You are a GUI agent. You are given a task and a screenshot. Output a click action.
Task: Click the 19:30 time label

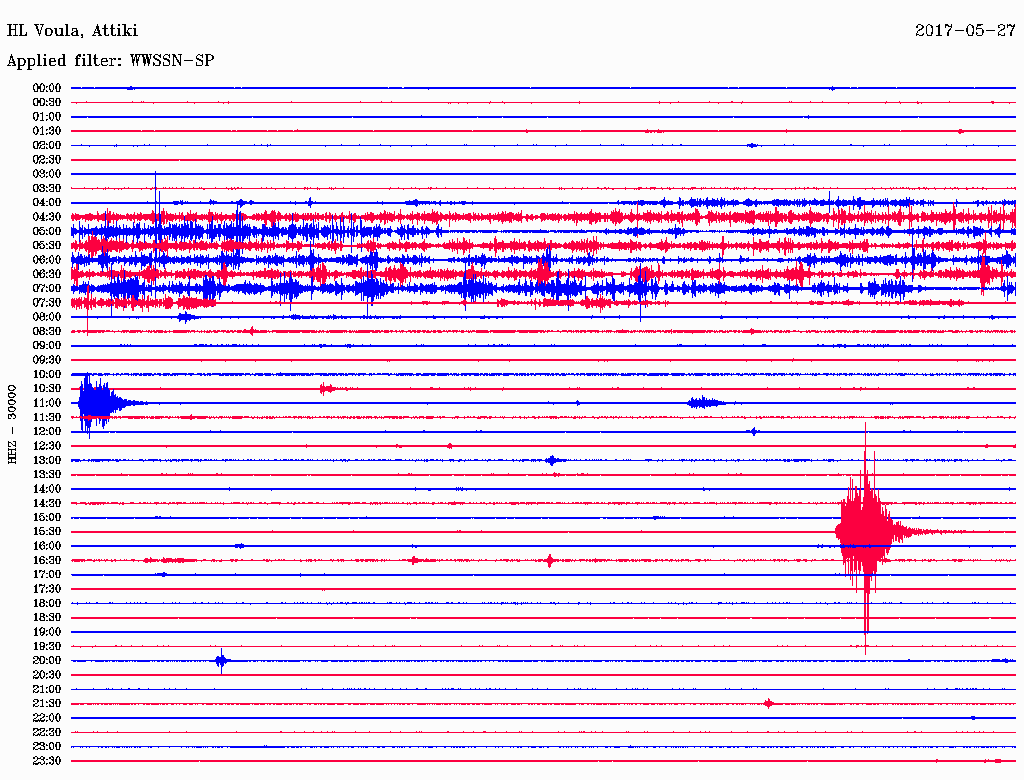[47, 646]
